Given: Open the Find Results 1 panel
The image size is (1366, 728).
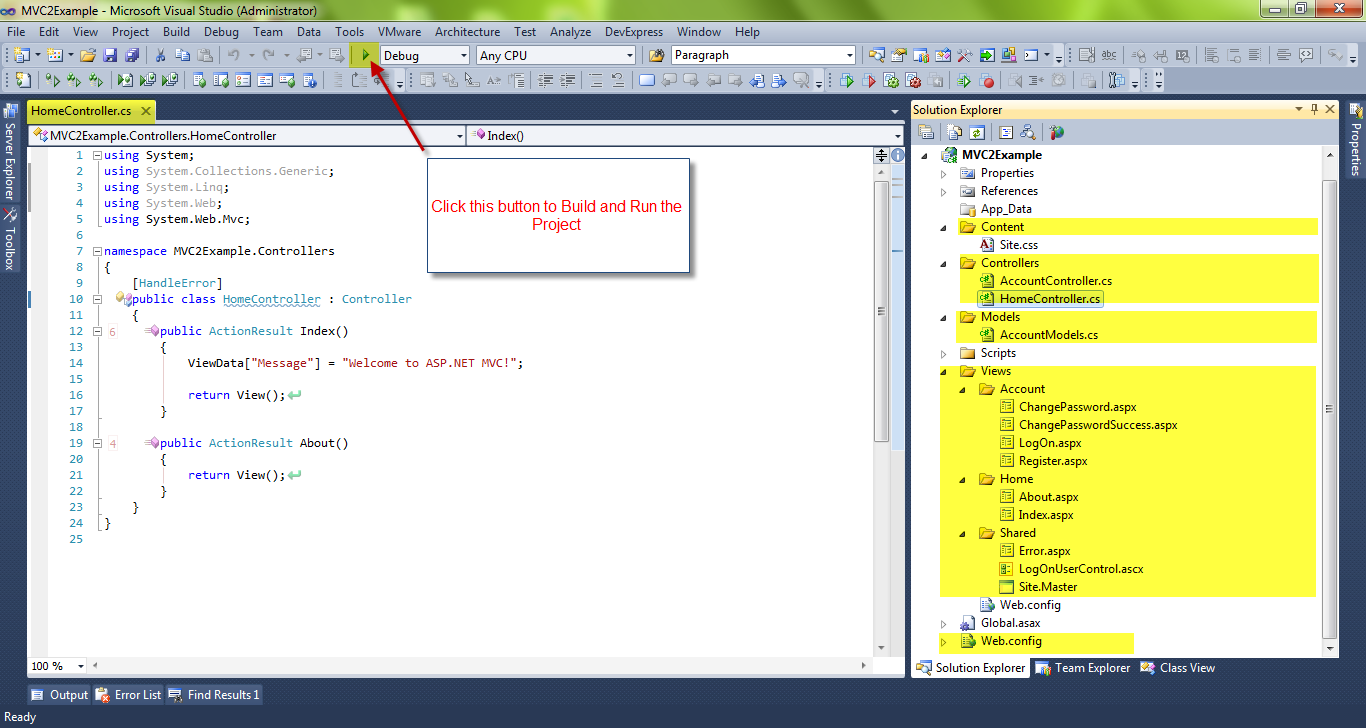Looking at the screenshot, I should point(214,694).
